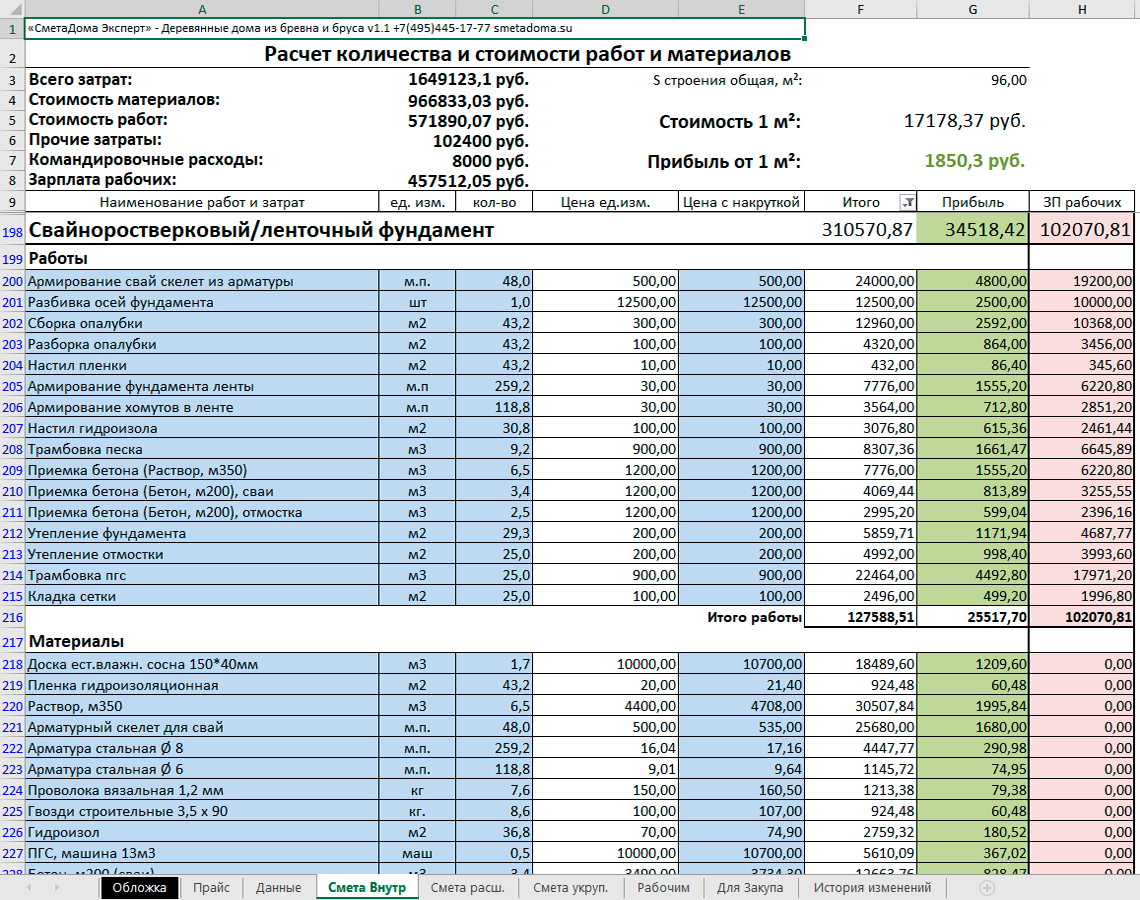Image resolution: width=1140 pixels, height=900 pixels.
Task: View the История изменений sheet tab
Action: [872, 887]
